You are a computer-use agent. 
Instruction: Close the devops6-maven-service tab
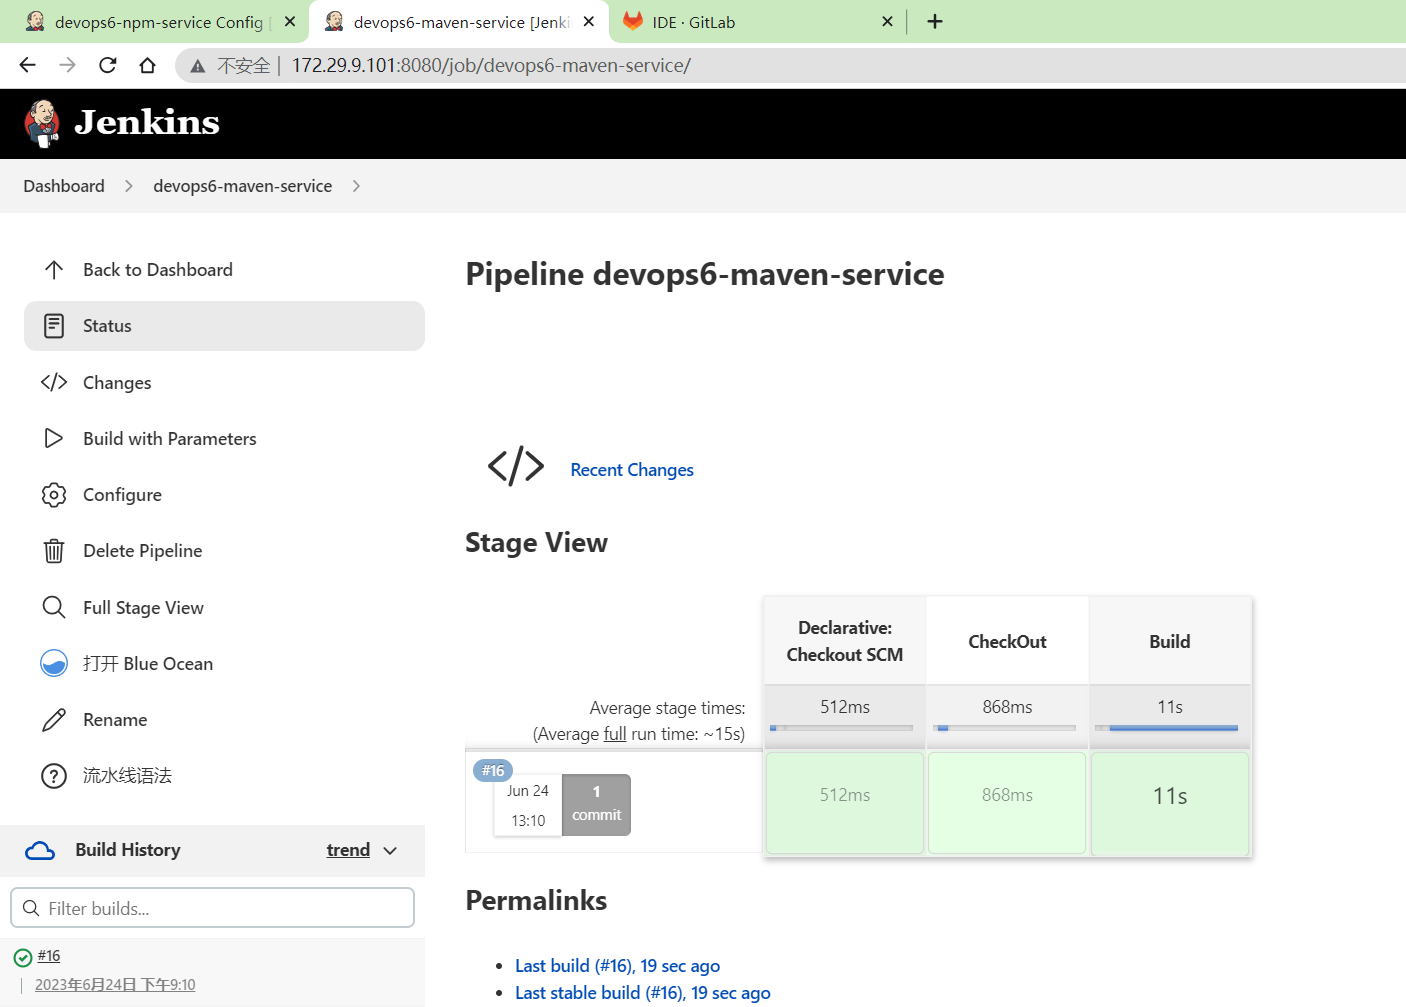point(589,21)
